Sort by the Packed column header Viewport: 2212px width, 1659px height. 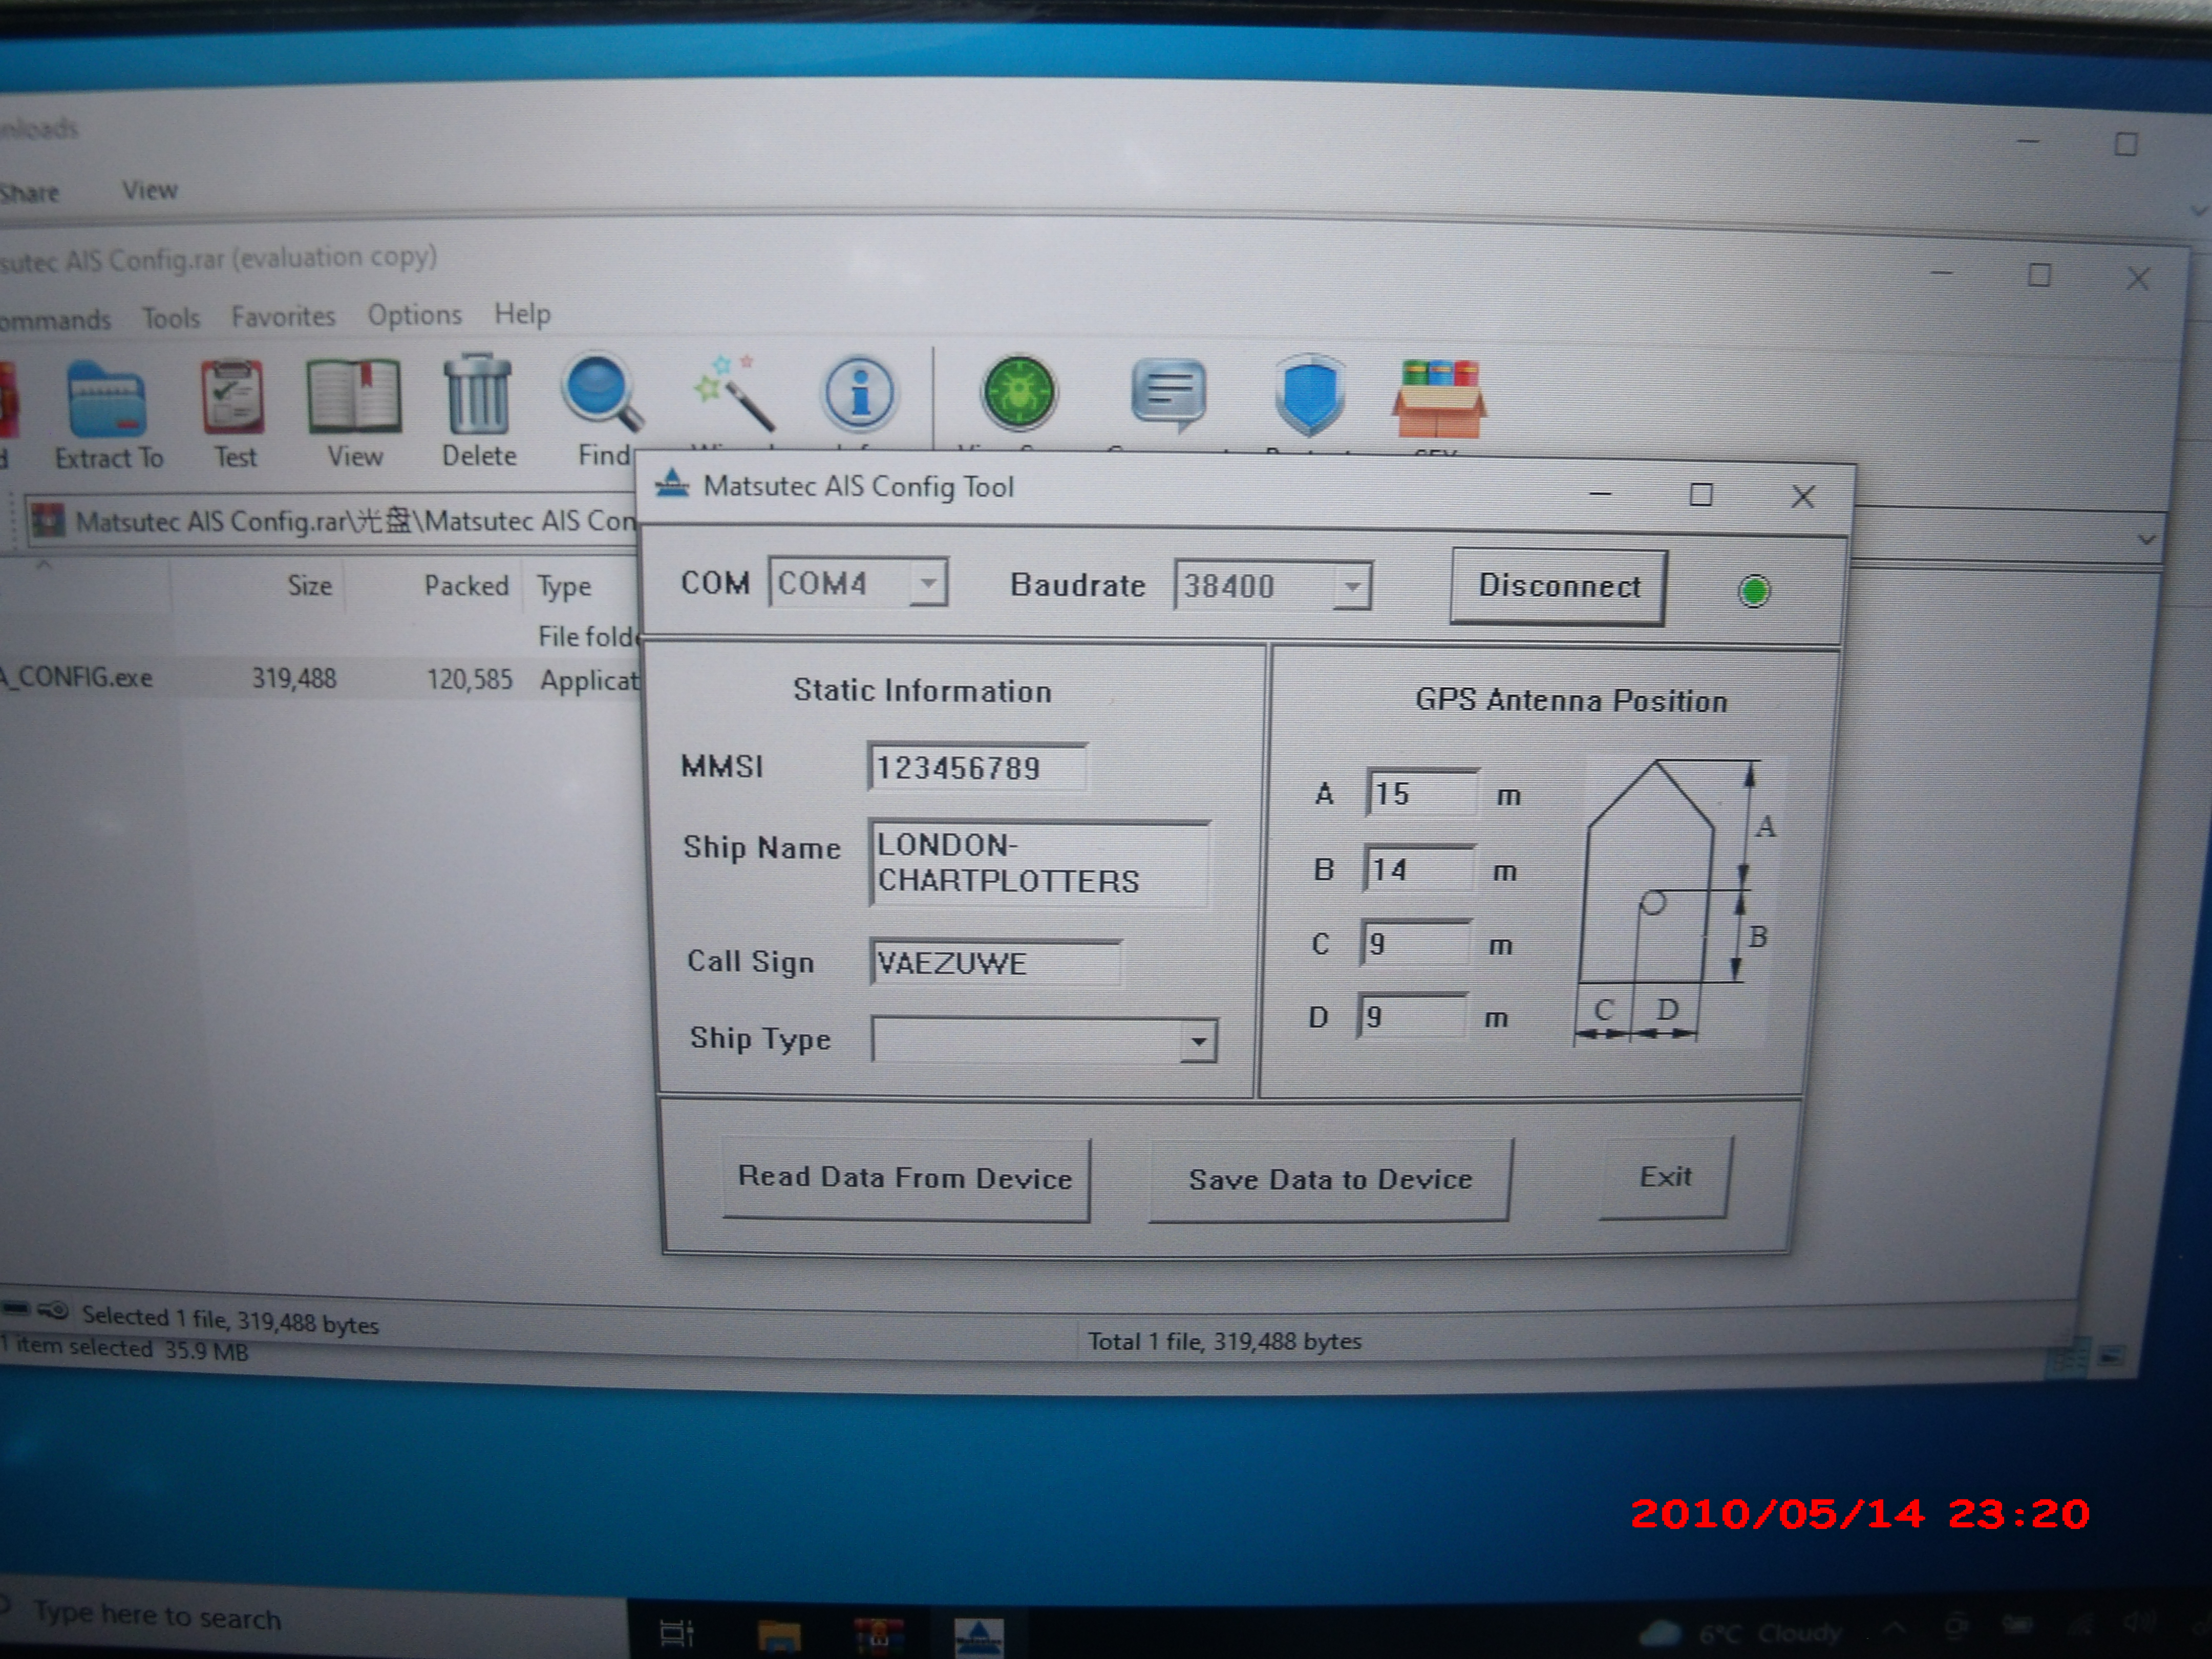point(466,585)
